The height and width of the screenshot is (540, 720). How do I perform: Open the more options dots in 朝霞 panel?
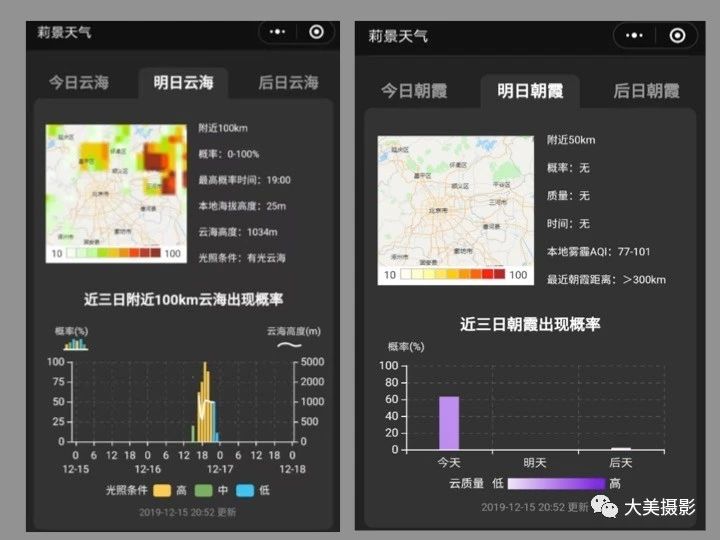pos(635,36)
